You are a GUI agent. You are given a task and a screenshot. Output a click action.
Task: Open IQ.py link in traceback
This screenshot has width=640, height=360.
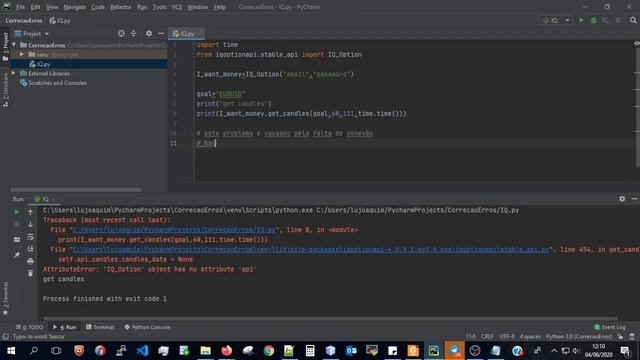pos(174,230)
